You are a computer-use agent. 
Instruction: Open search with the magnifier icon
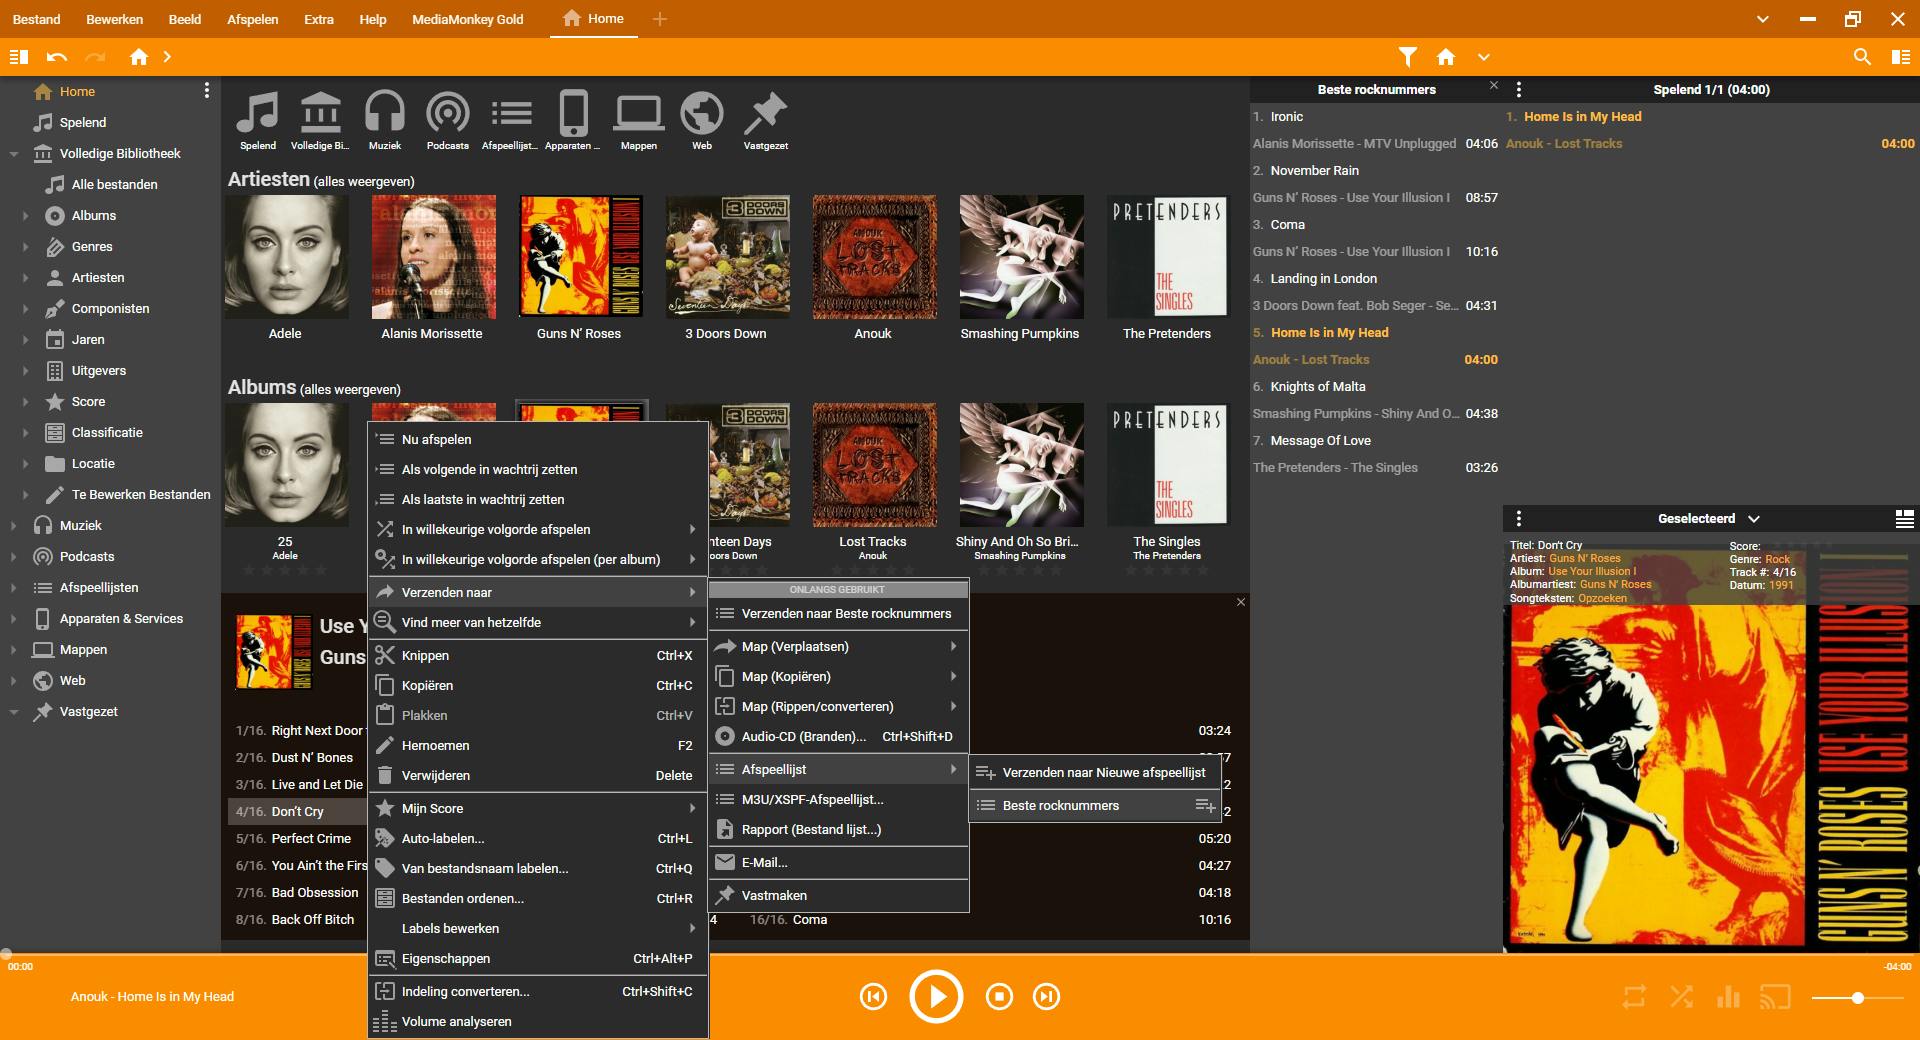[x=1862, y=57]
